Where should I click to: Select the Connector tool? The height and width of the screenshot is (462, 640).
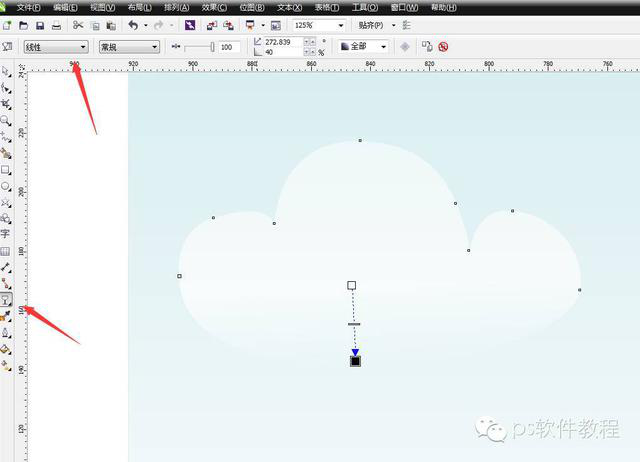click(6, 283)
